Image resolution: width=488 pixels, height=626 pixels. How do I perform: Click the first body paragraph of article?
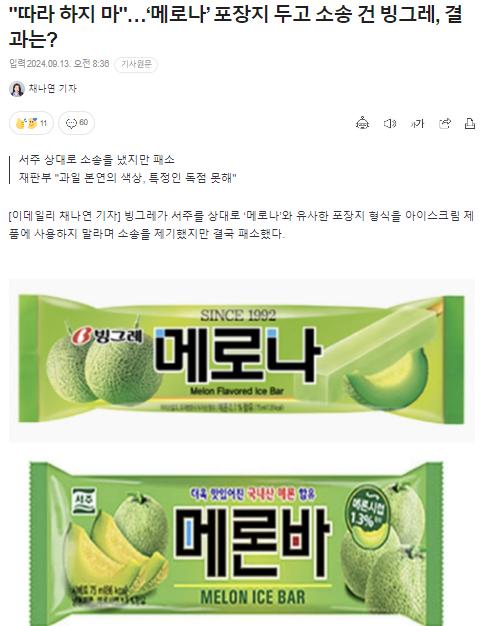(x=241, y=225)
